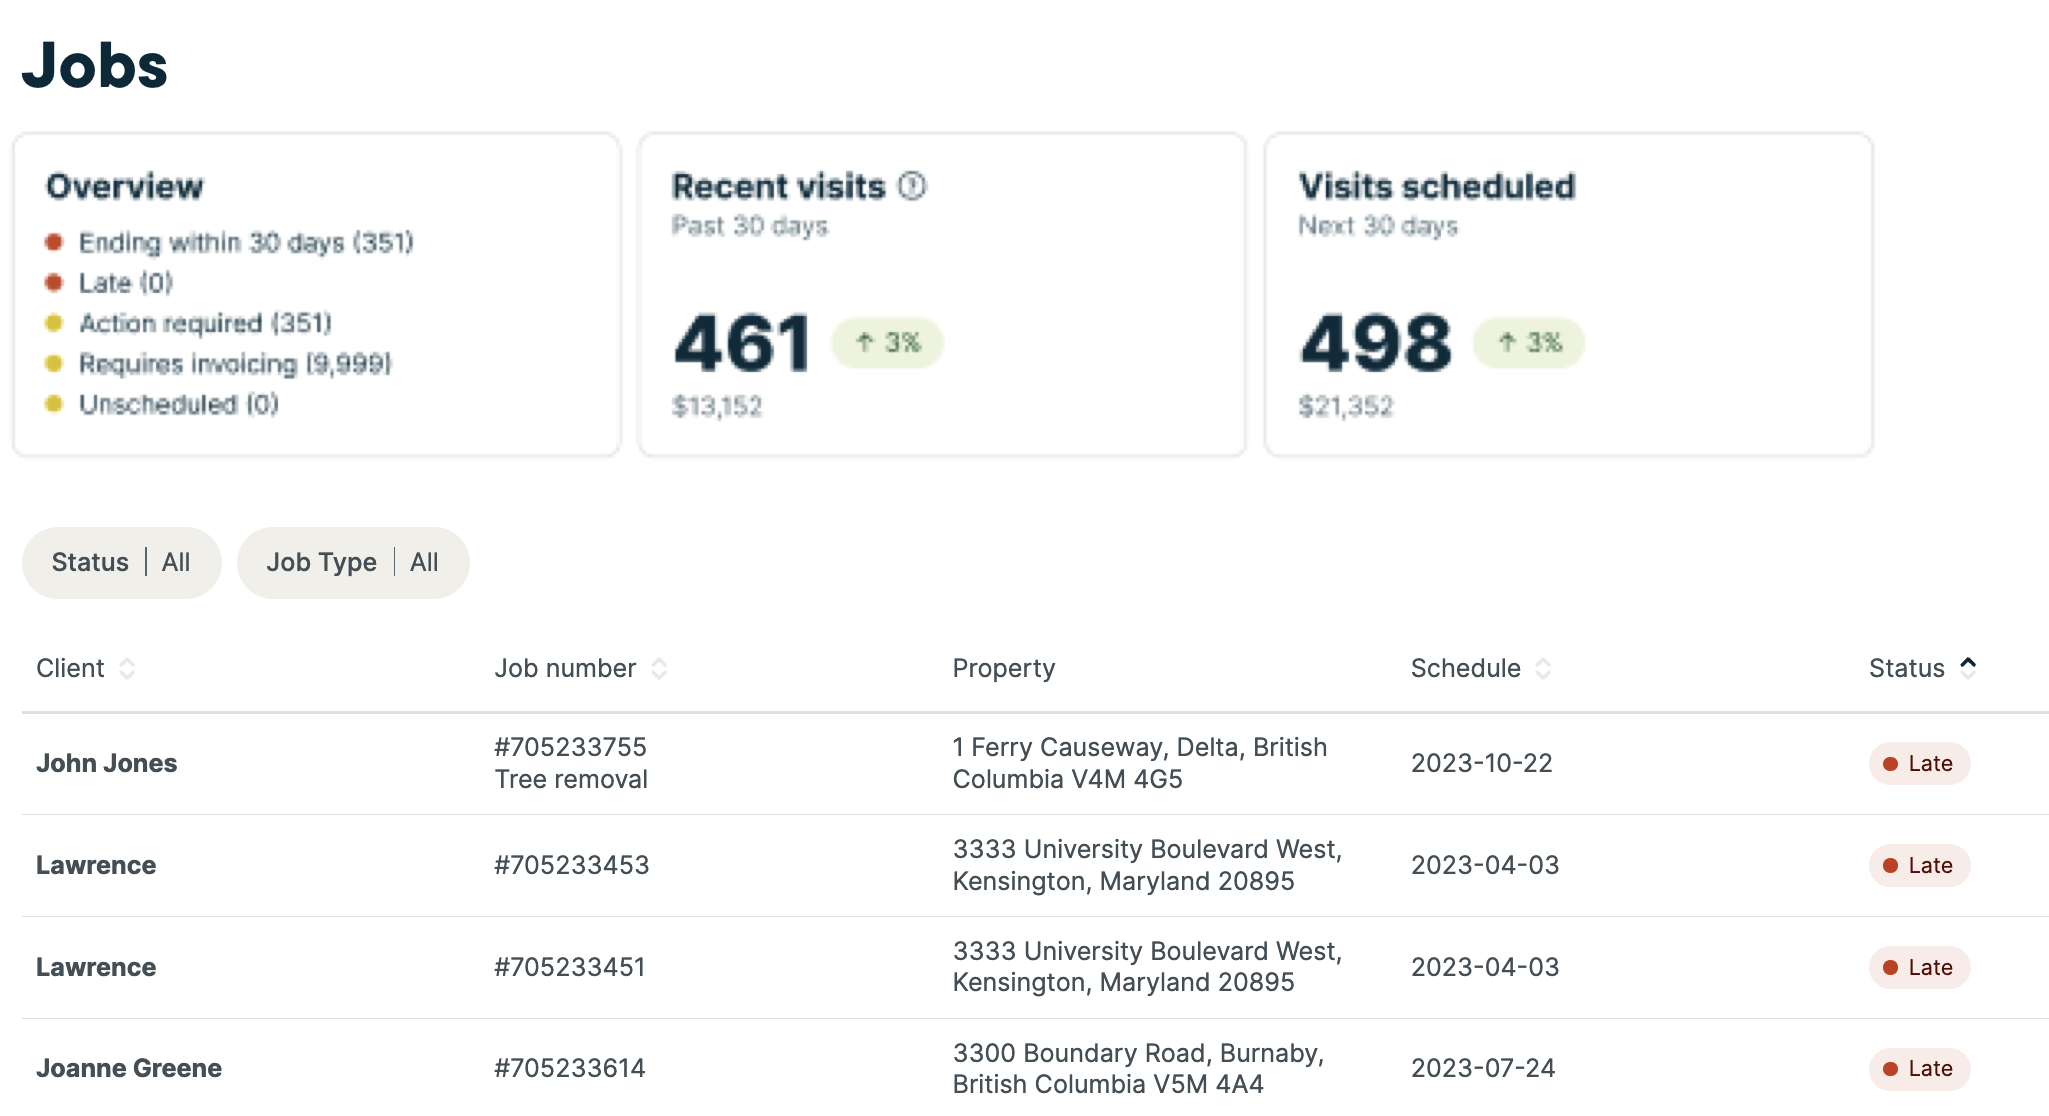Click Late badge on job #705233451

[x=1918, y=967]
